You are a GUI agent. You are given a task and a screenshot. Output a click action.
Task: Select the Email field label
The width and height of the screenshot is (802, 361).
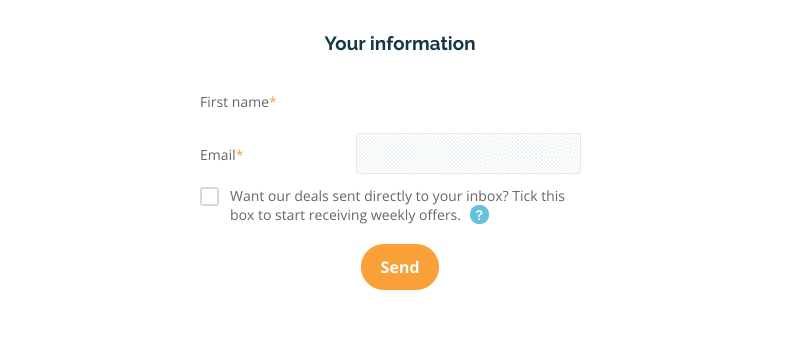tap(218, 155)
